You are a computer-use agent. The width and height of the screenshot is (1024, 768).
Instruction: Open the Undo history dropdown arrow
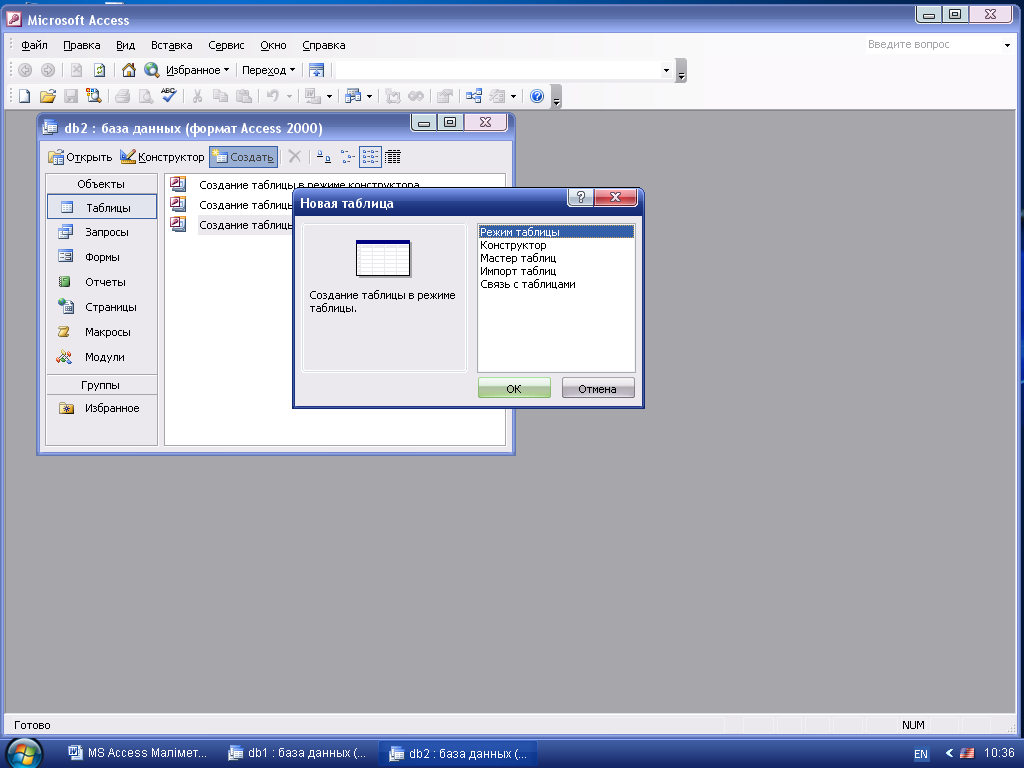point(289,97)
